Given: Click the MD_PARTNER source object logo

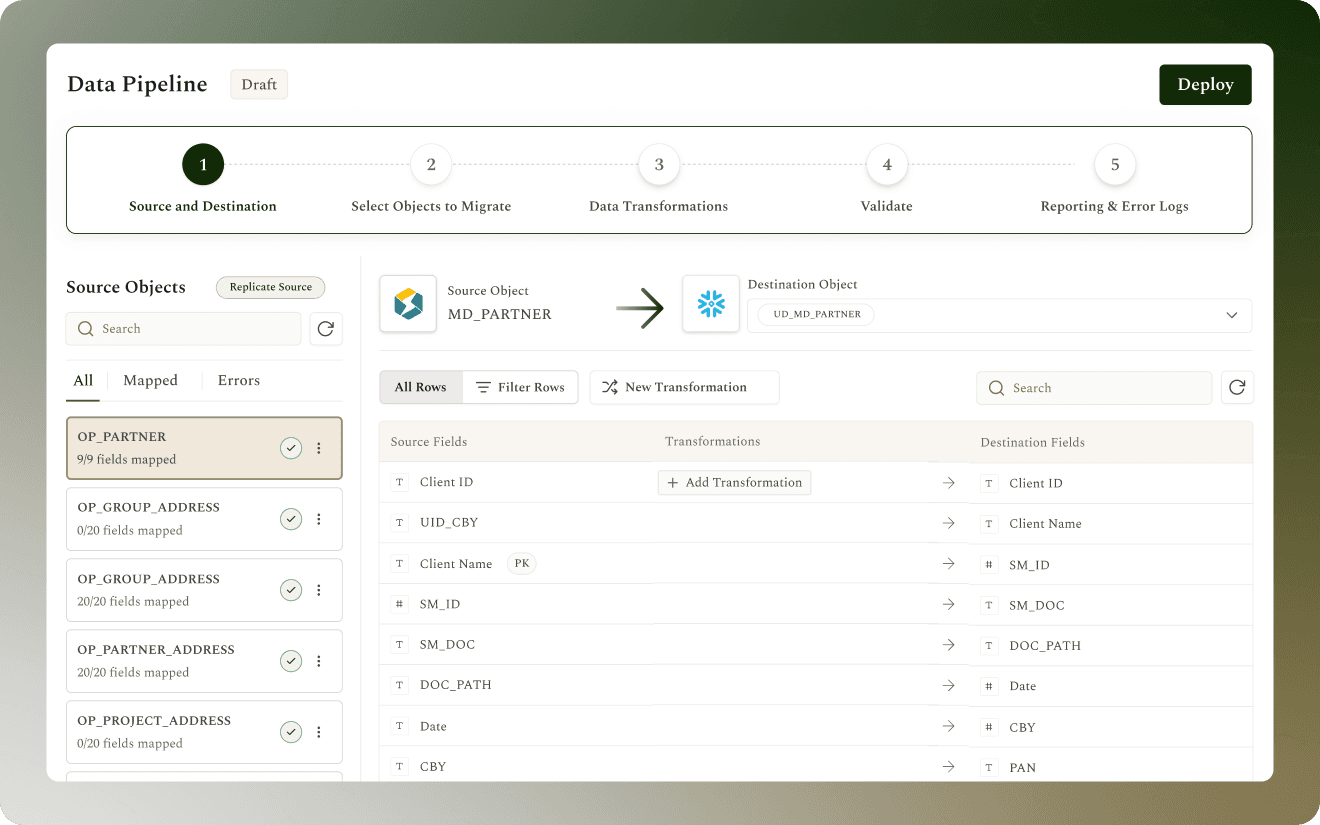Looking at the screenshot, I should coord(408,304).
